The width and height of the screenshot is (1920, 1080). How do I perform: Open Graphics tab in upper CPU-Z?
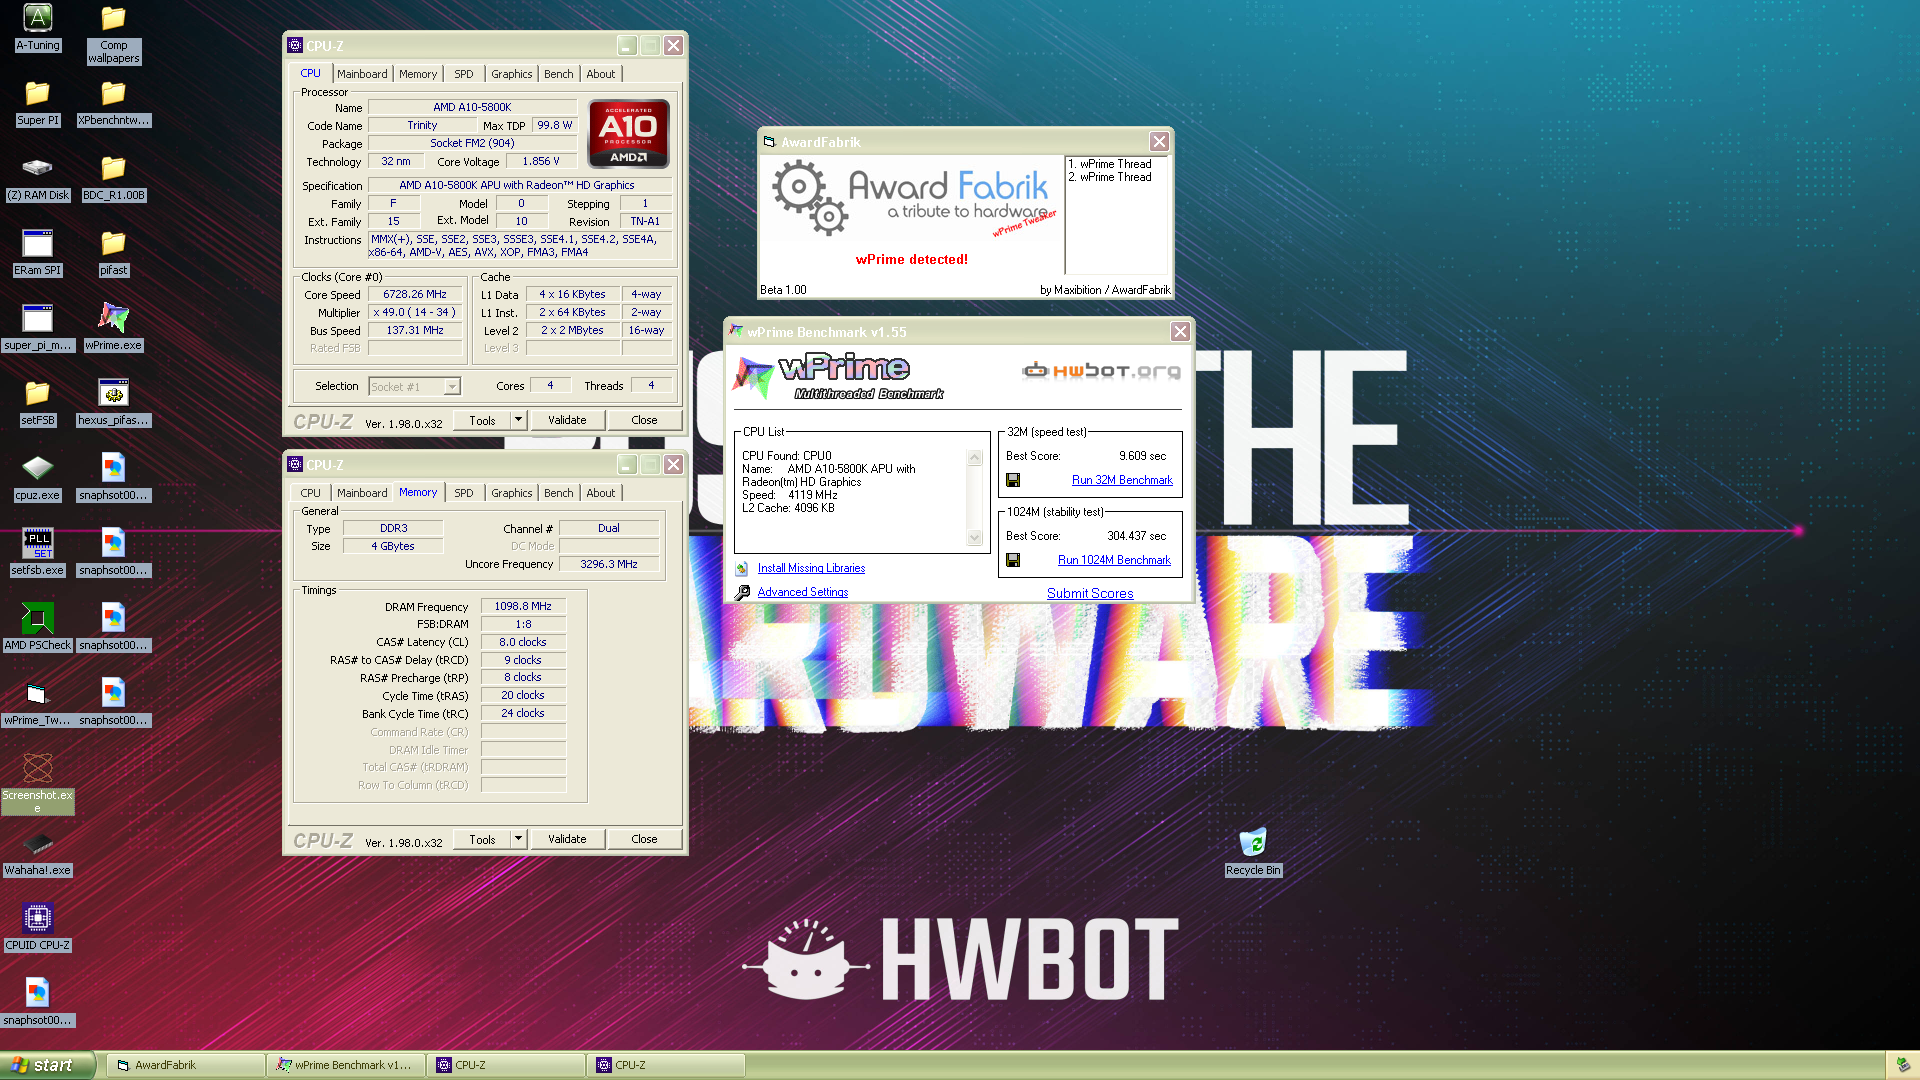tap(512, 74)
